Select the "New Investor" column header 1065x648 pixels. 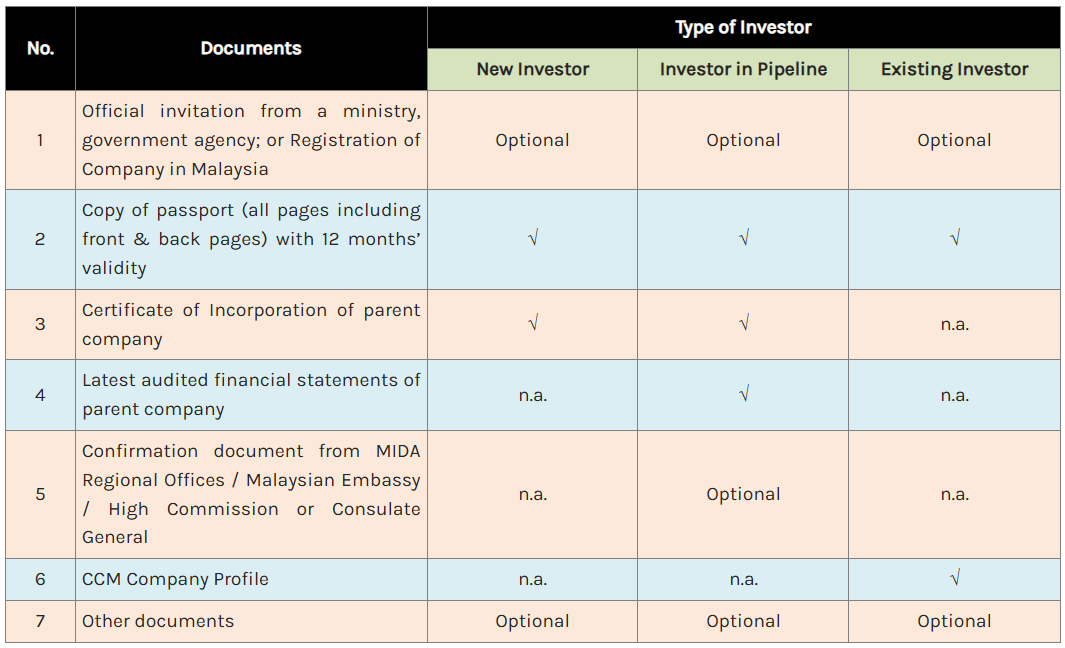click(532, 70)
